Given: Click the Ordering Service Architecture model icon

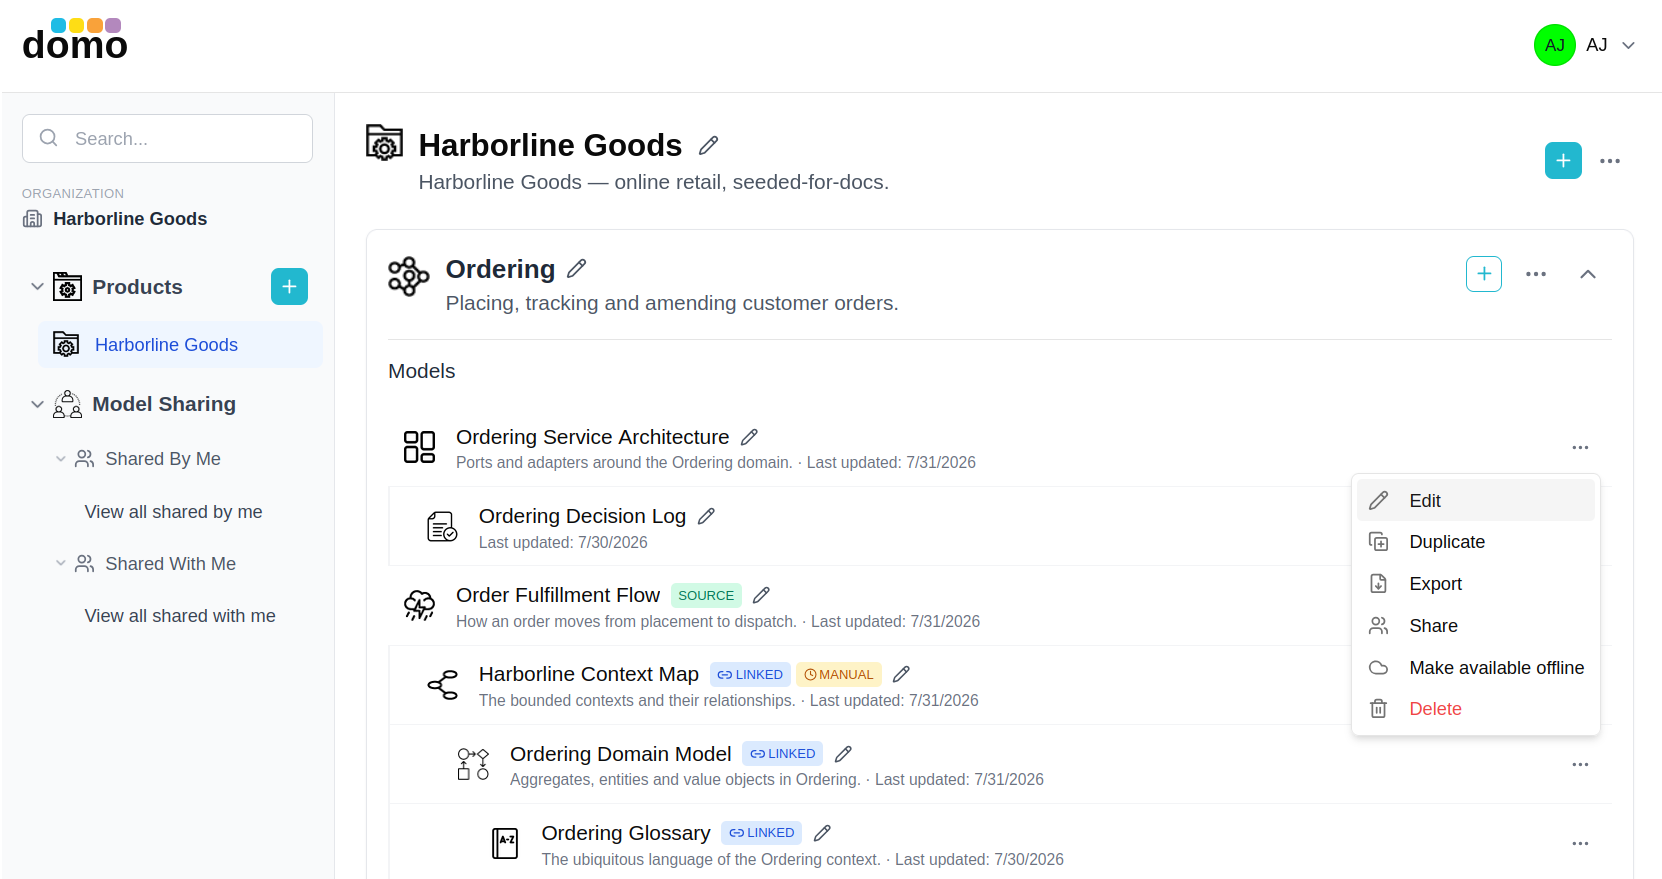Looking at the screenshot, I should (419, 447).
